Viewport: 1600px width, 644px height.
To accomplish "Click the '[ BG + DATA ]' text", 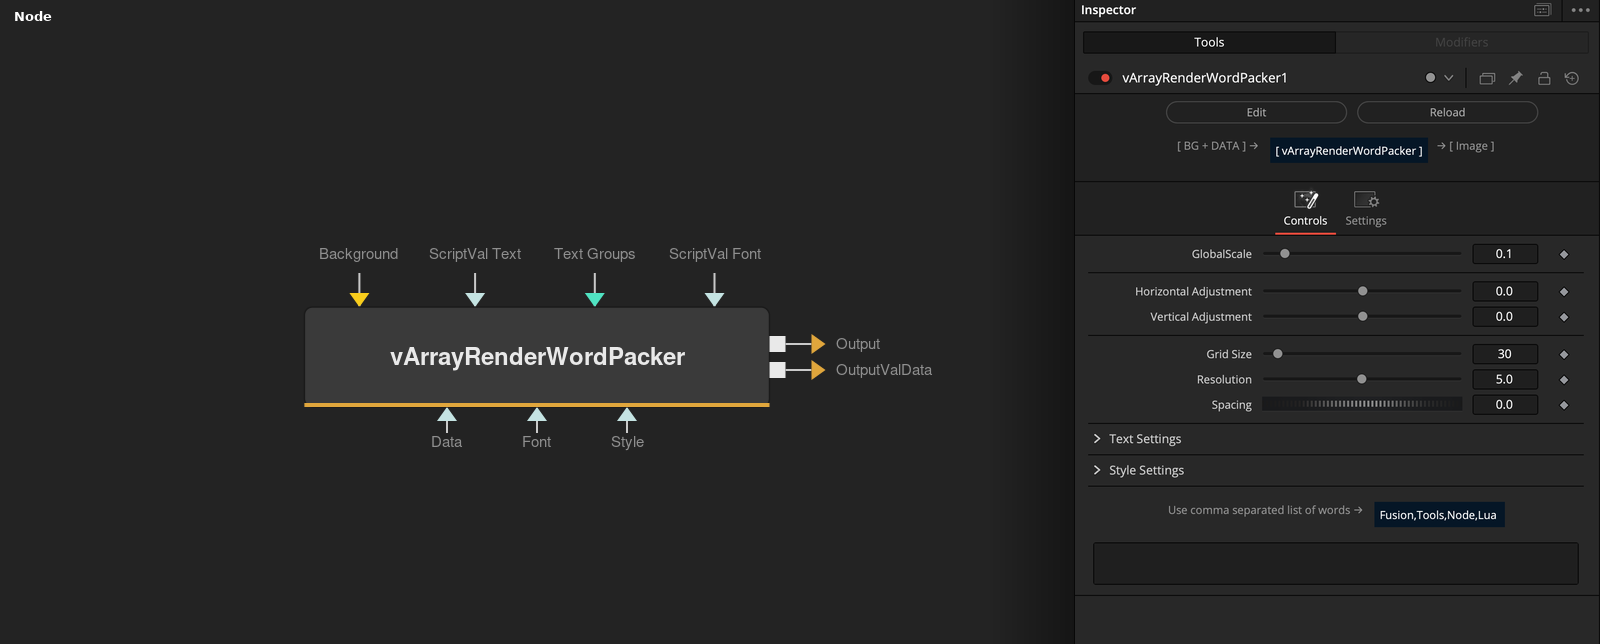I will pos(1211,146).
